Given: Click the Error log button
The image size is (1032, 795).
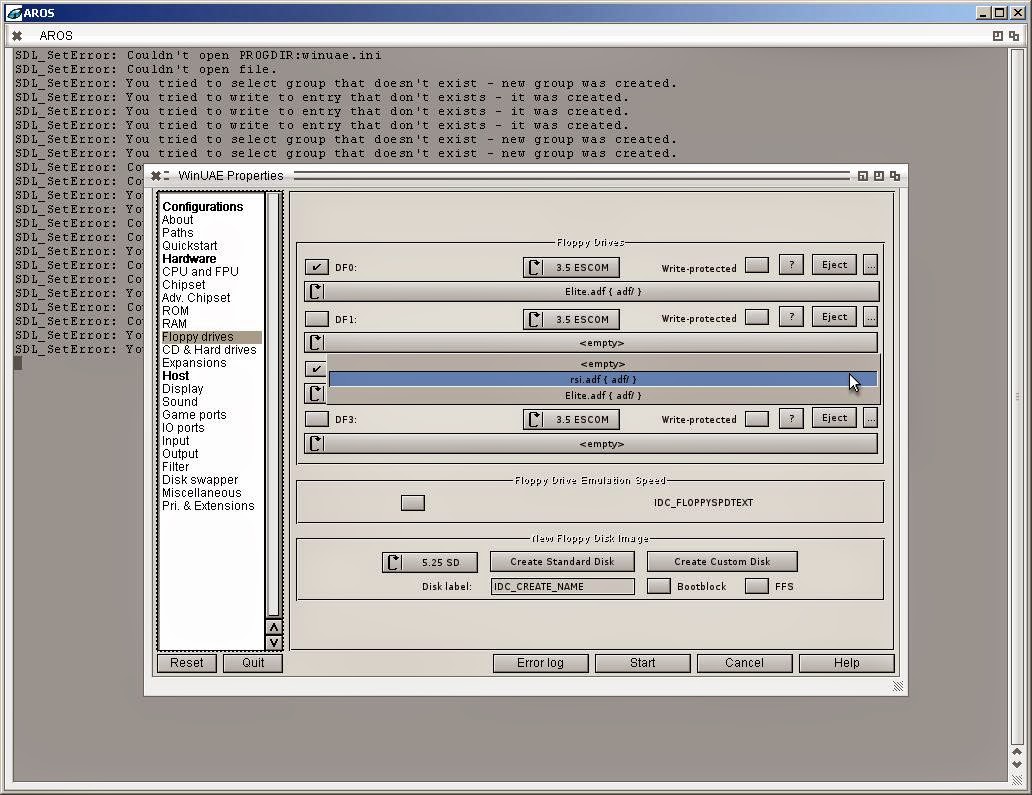Looking at the screenshot, I should (x=540, y=663).
